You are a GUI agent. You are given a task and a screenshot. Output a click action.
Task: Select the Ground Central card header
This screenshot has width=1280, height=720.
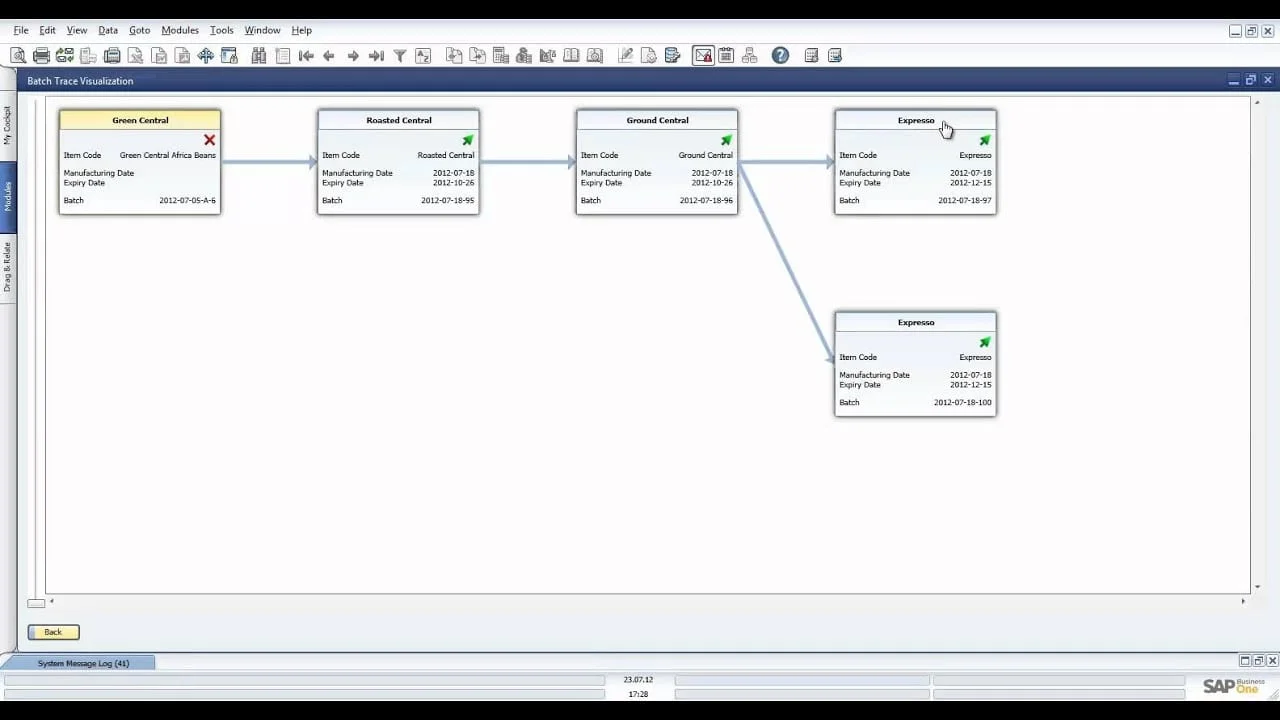coord(657,120)
